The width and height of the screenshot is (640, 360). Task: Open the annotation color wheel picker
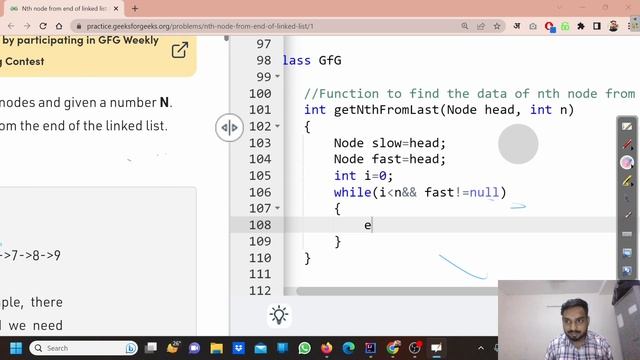[x=627, y=162]
